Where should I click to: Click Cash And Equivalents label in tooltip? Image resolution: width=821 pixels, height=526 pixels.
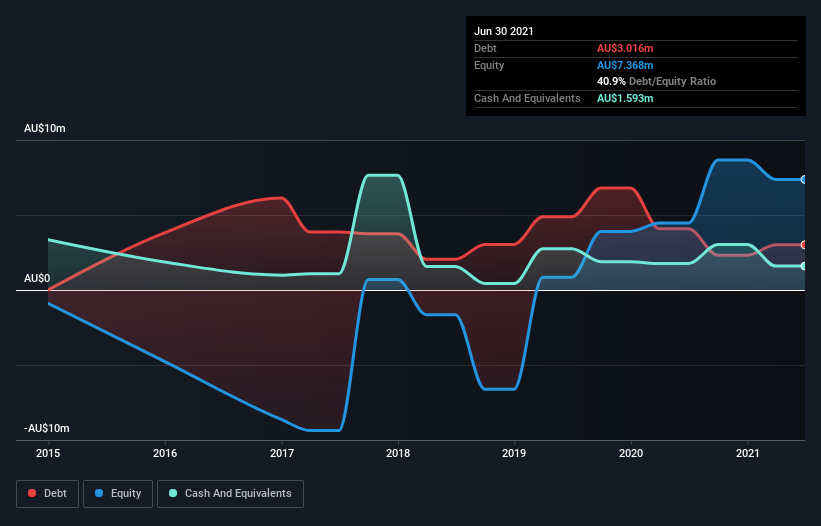click(x=527, y=98)
